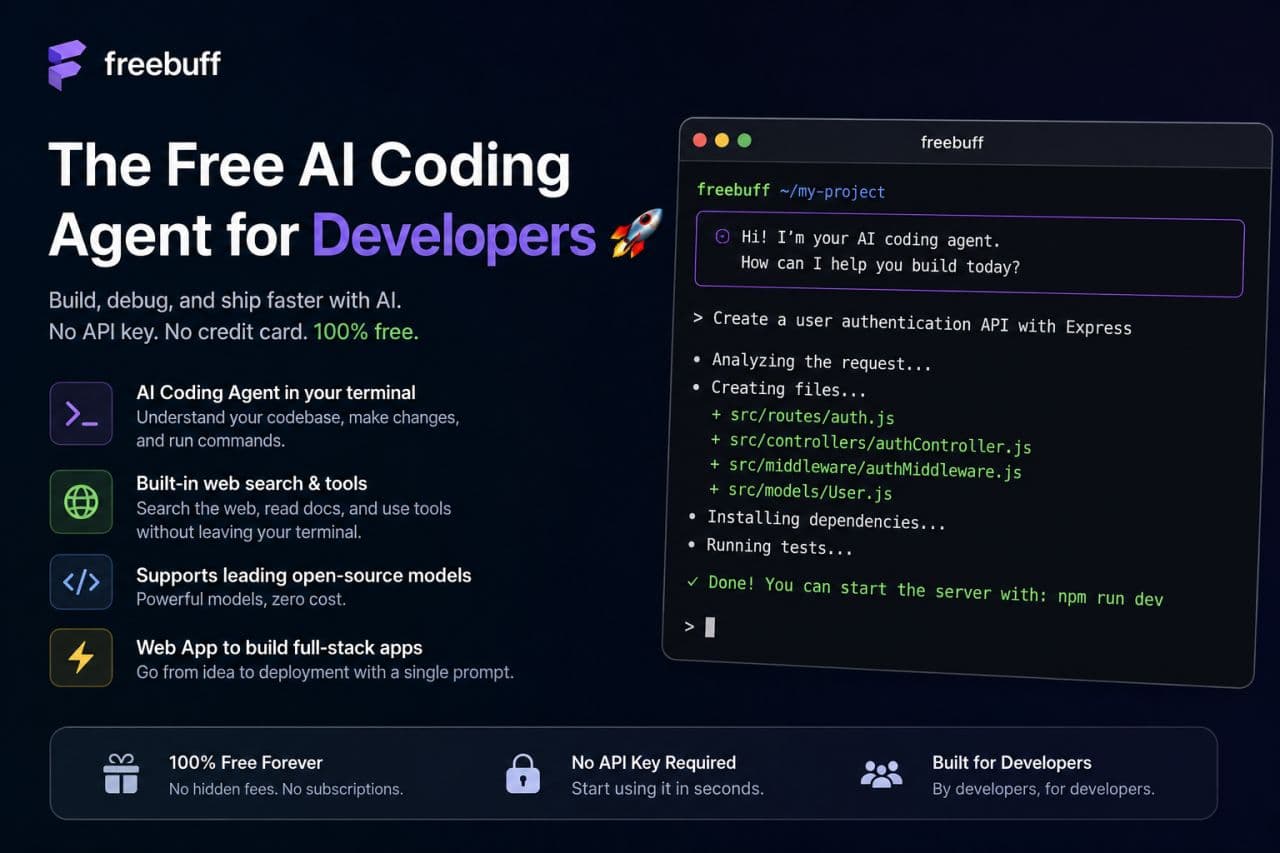Click 'No hidden fees. No subscriptions.' text
The width and height of the screenshot is (1280, 853).
pos(286,789)
